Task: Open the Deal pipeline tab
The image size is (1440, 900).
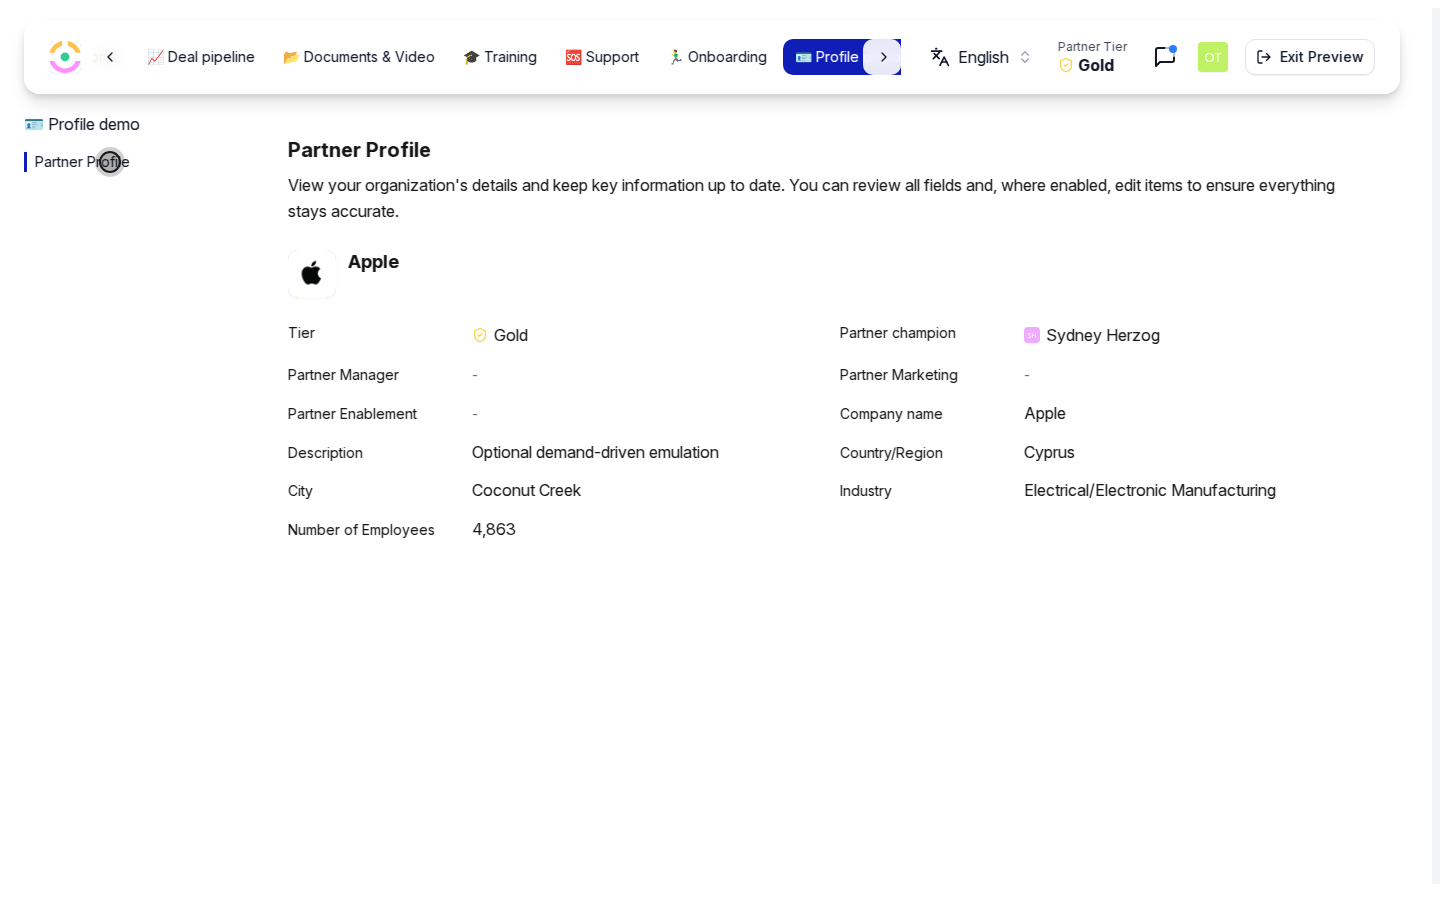Action: [201, 57]
